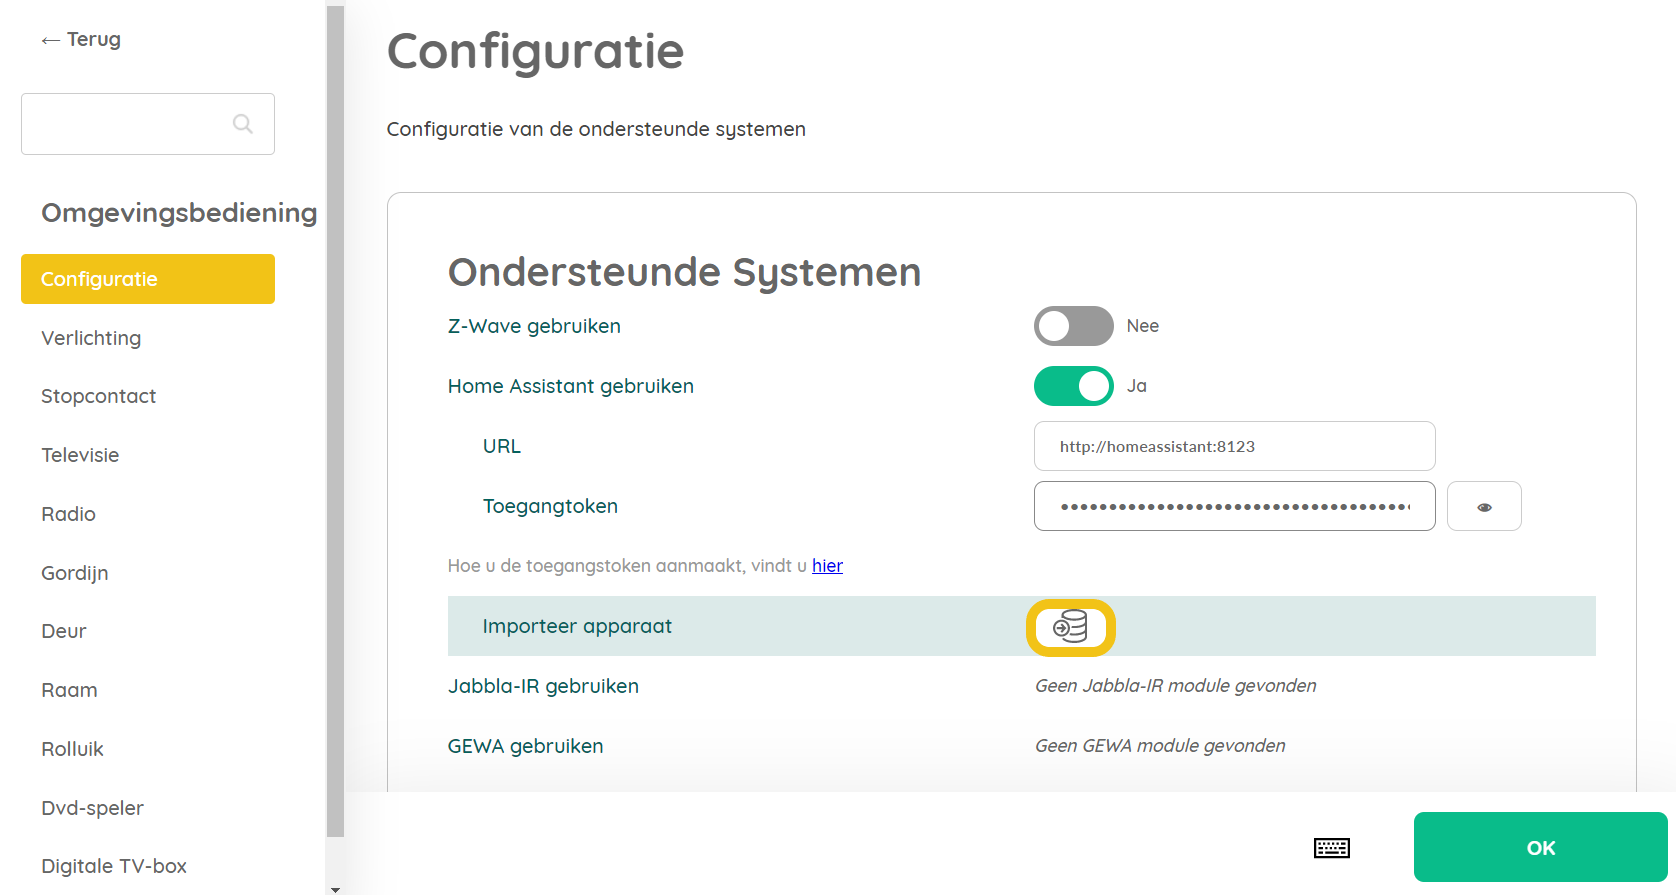
Task: Click the import device database icon
Action: point(1070,627)
